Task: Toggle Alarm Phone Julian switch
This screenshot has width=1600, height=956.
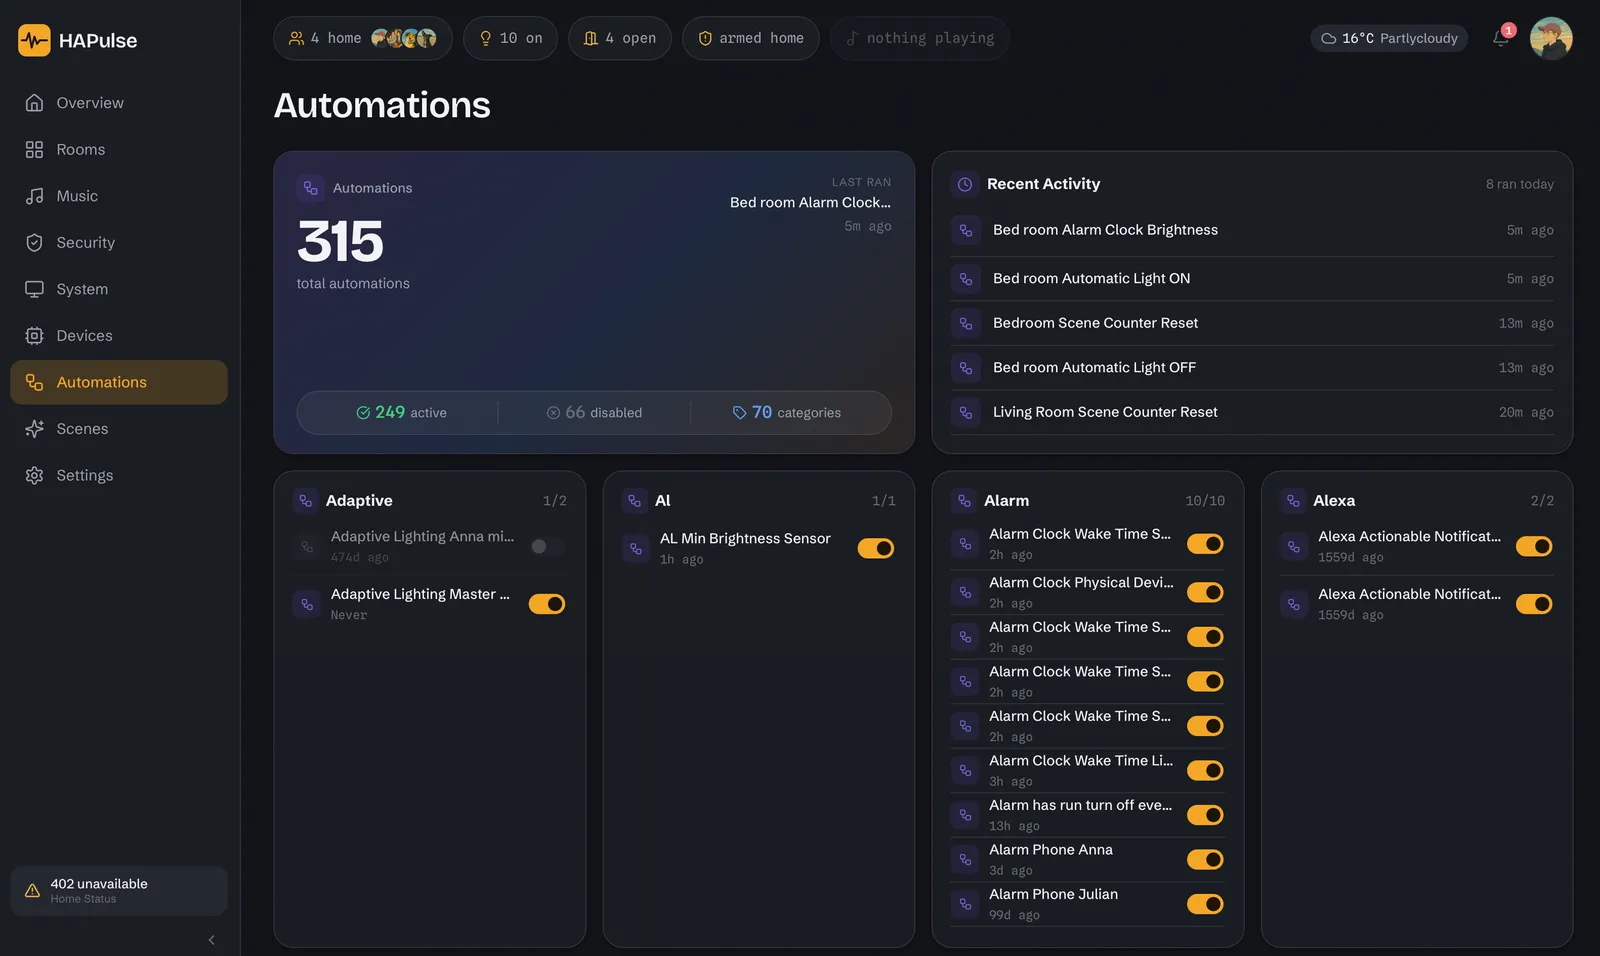Action: [x=1205, y=904]
